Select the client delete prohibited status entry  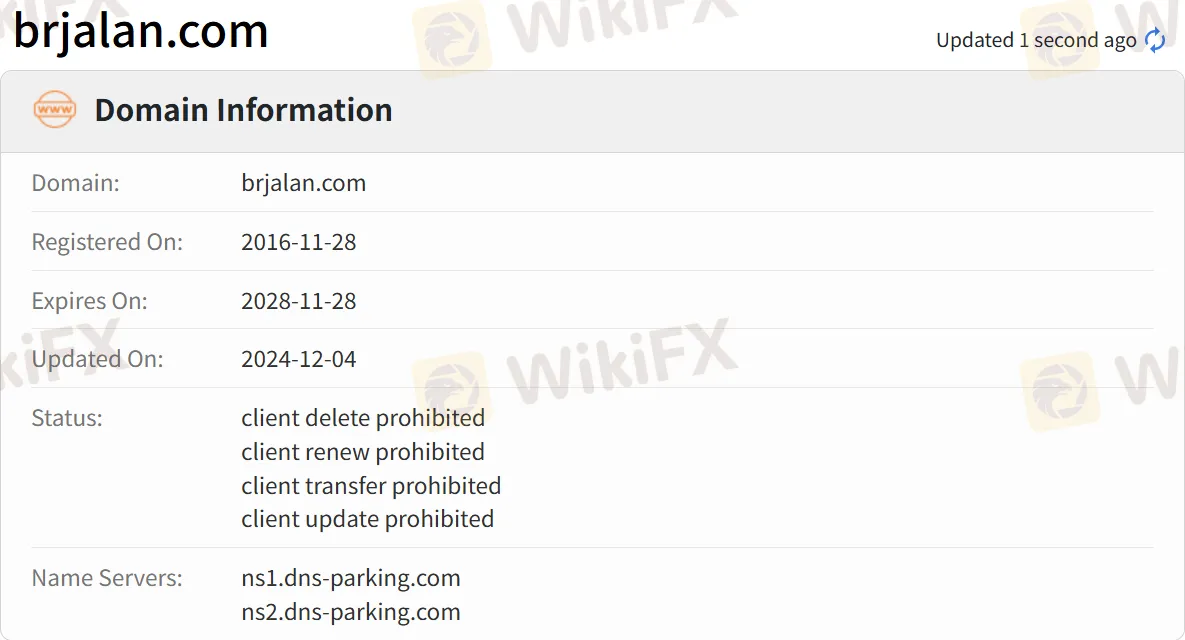tap(363, 418)
